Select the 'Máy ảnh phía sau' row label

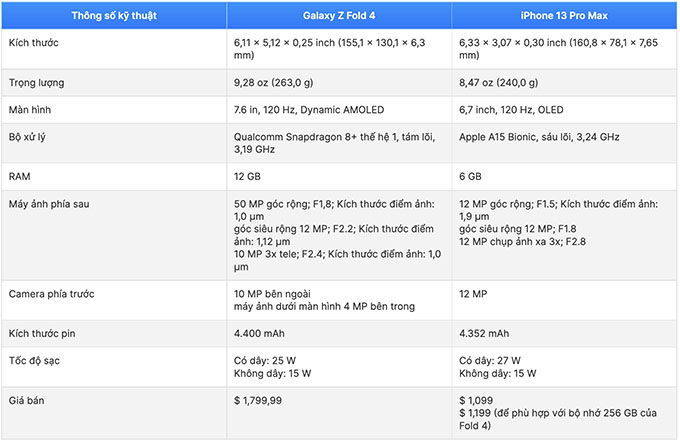[x=49, y=204]
